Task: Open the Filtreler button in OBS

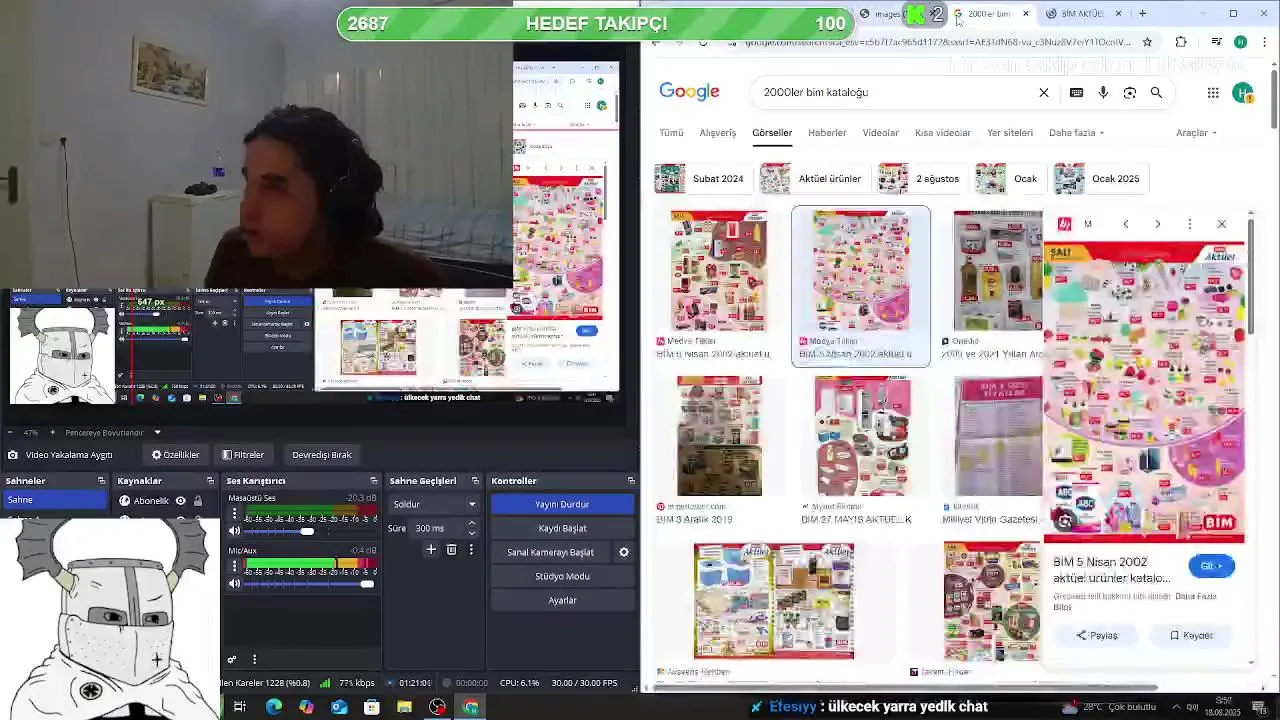Action: click(x=243, y=455)
